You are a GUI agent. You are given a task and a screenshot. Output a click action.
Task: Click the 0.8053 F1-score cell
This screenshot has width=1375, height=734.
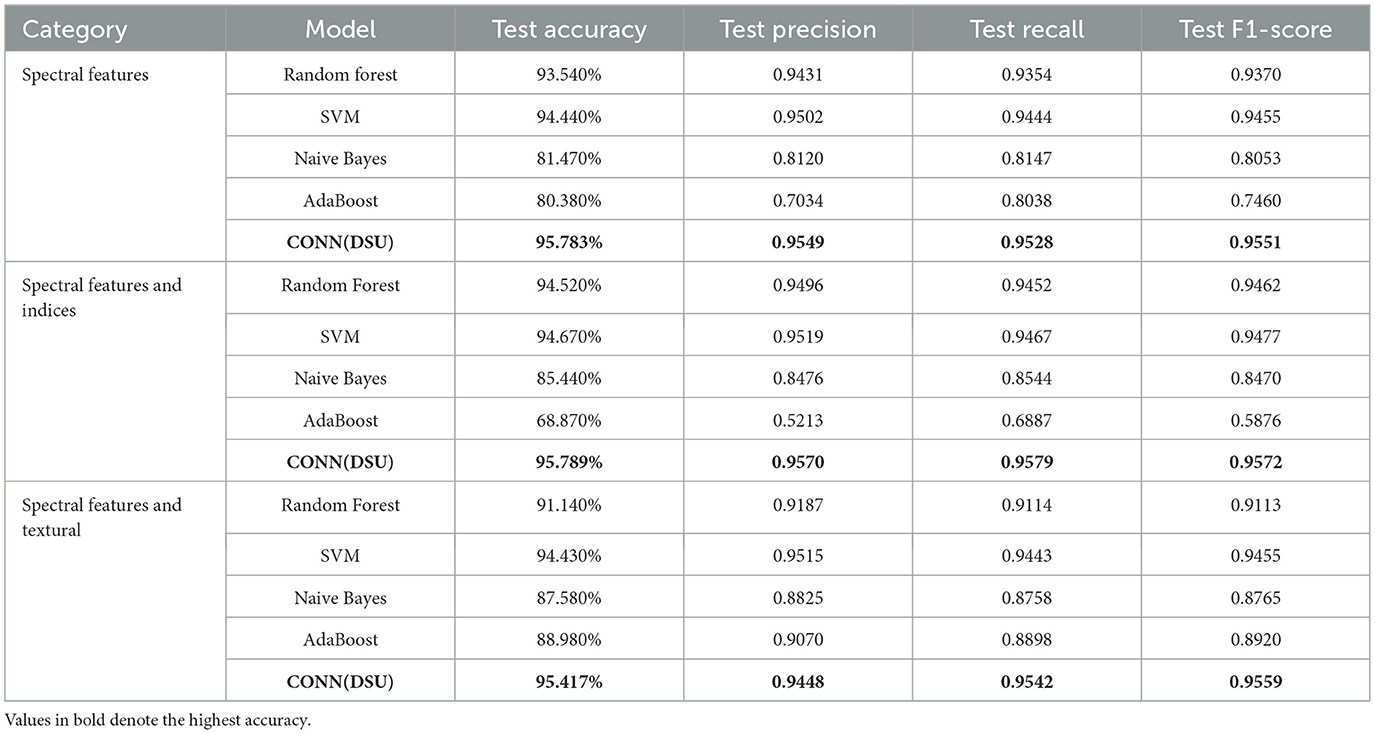pyautogui.click(x=1256, y=158)
